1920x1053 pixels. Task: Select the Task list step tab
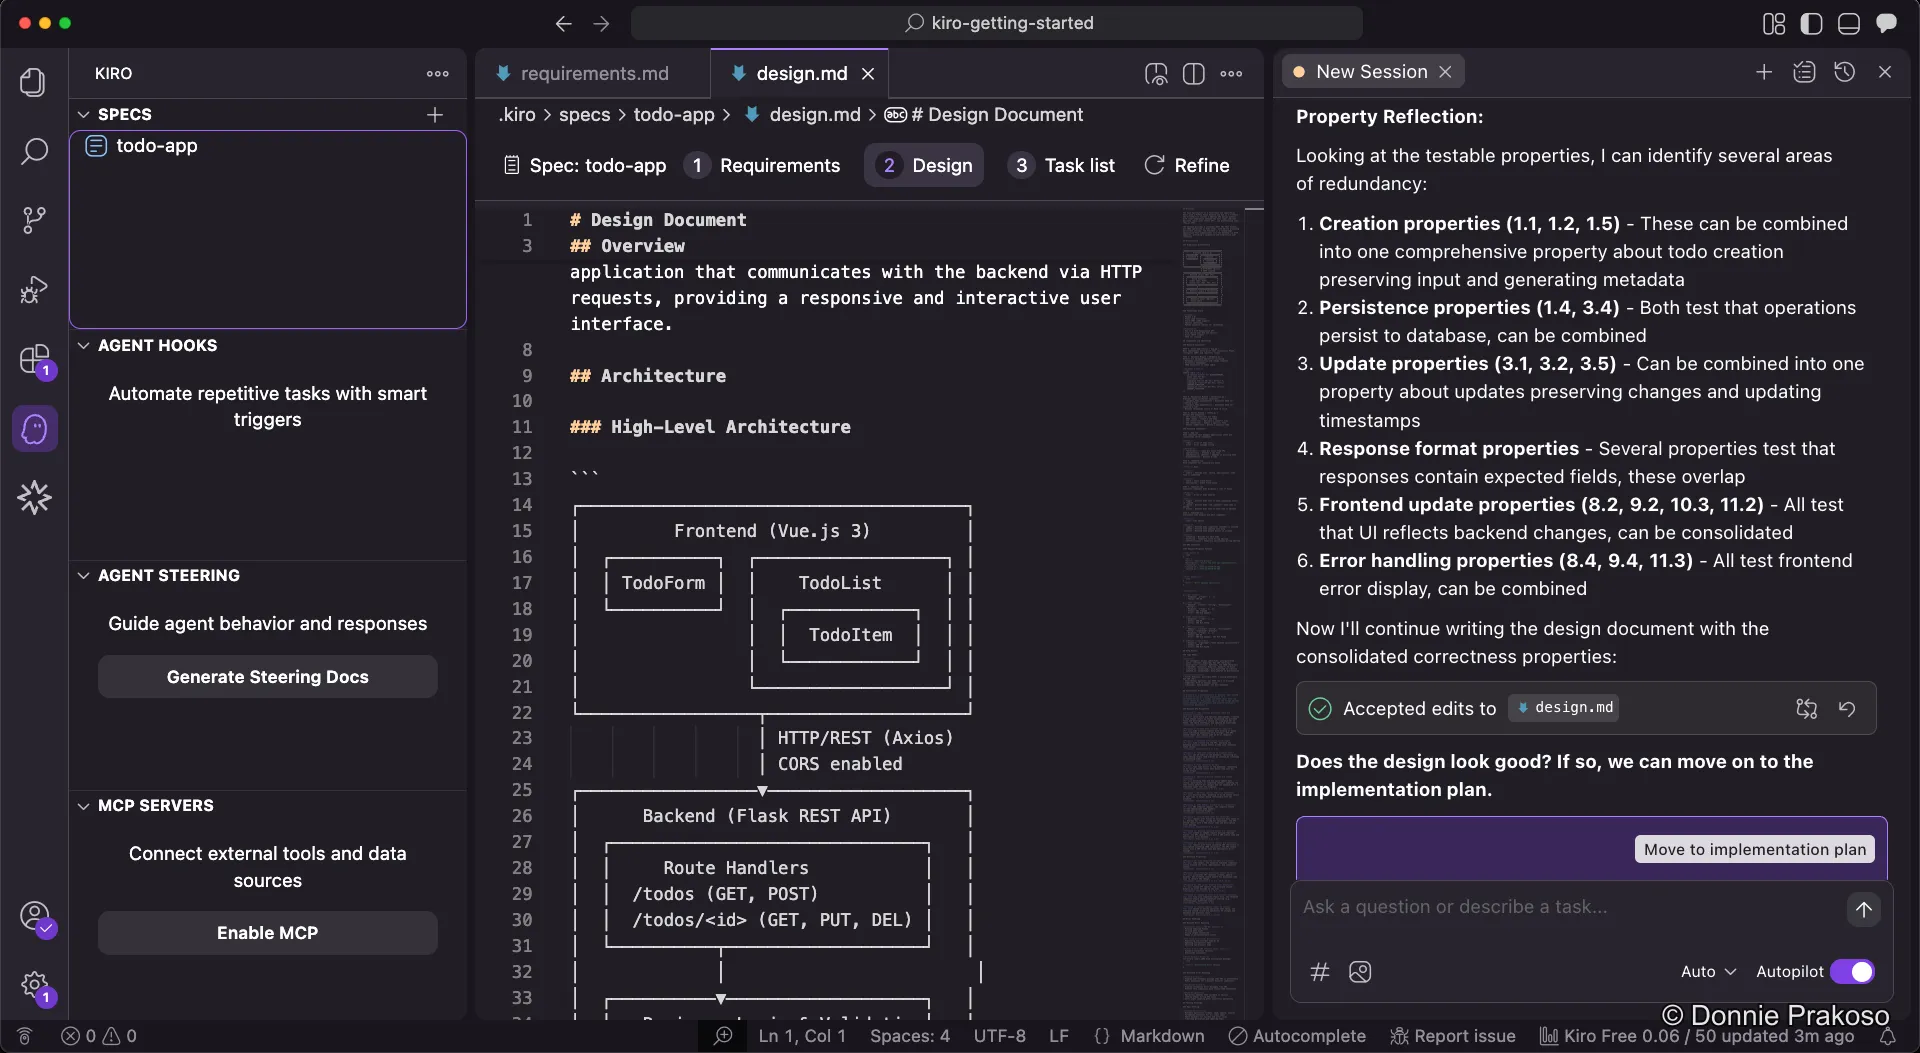(1062, 165)
